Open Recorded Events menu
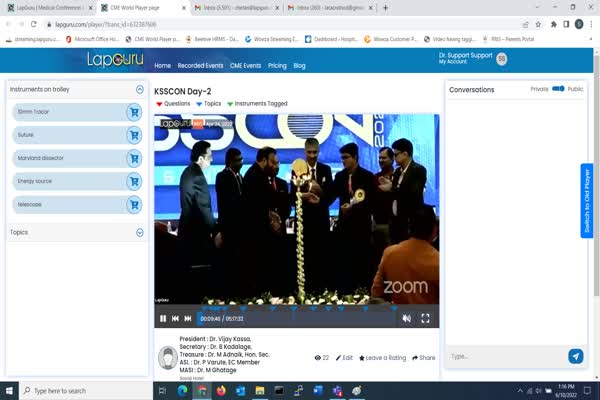600x400 pixels. pyautogui.click(x=201, y=66)
